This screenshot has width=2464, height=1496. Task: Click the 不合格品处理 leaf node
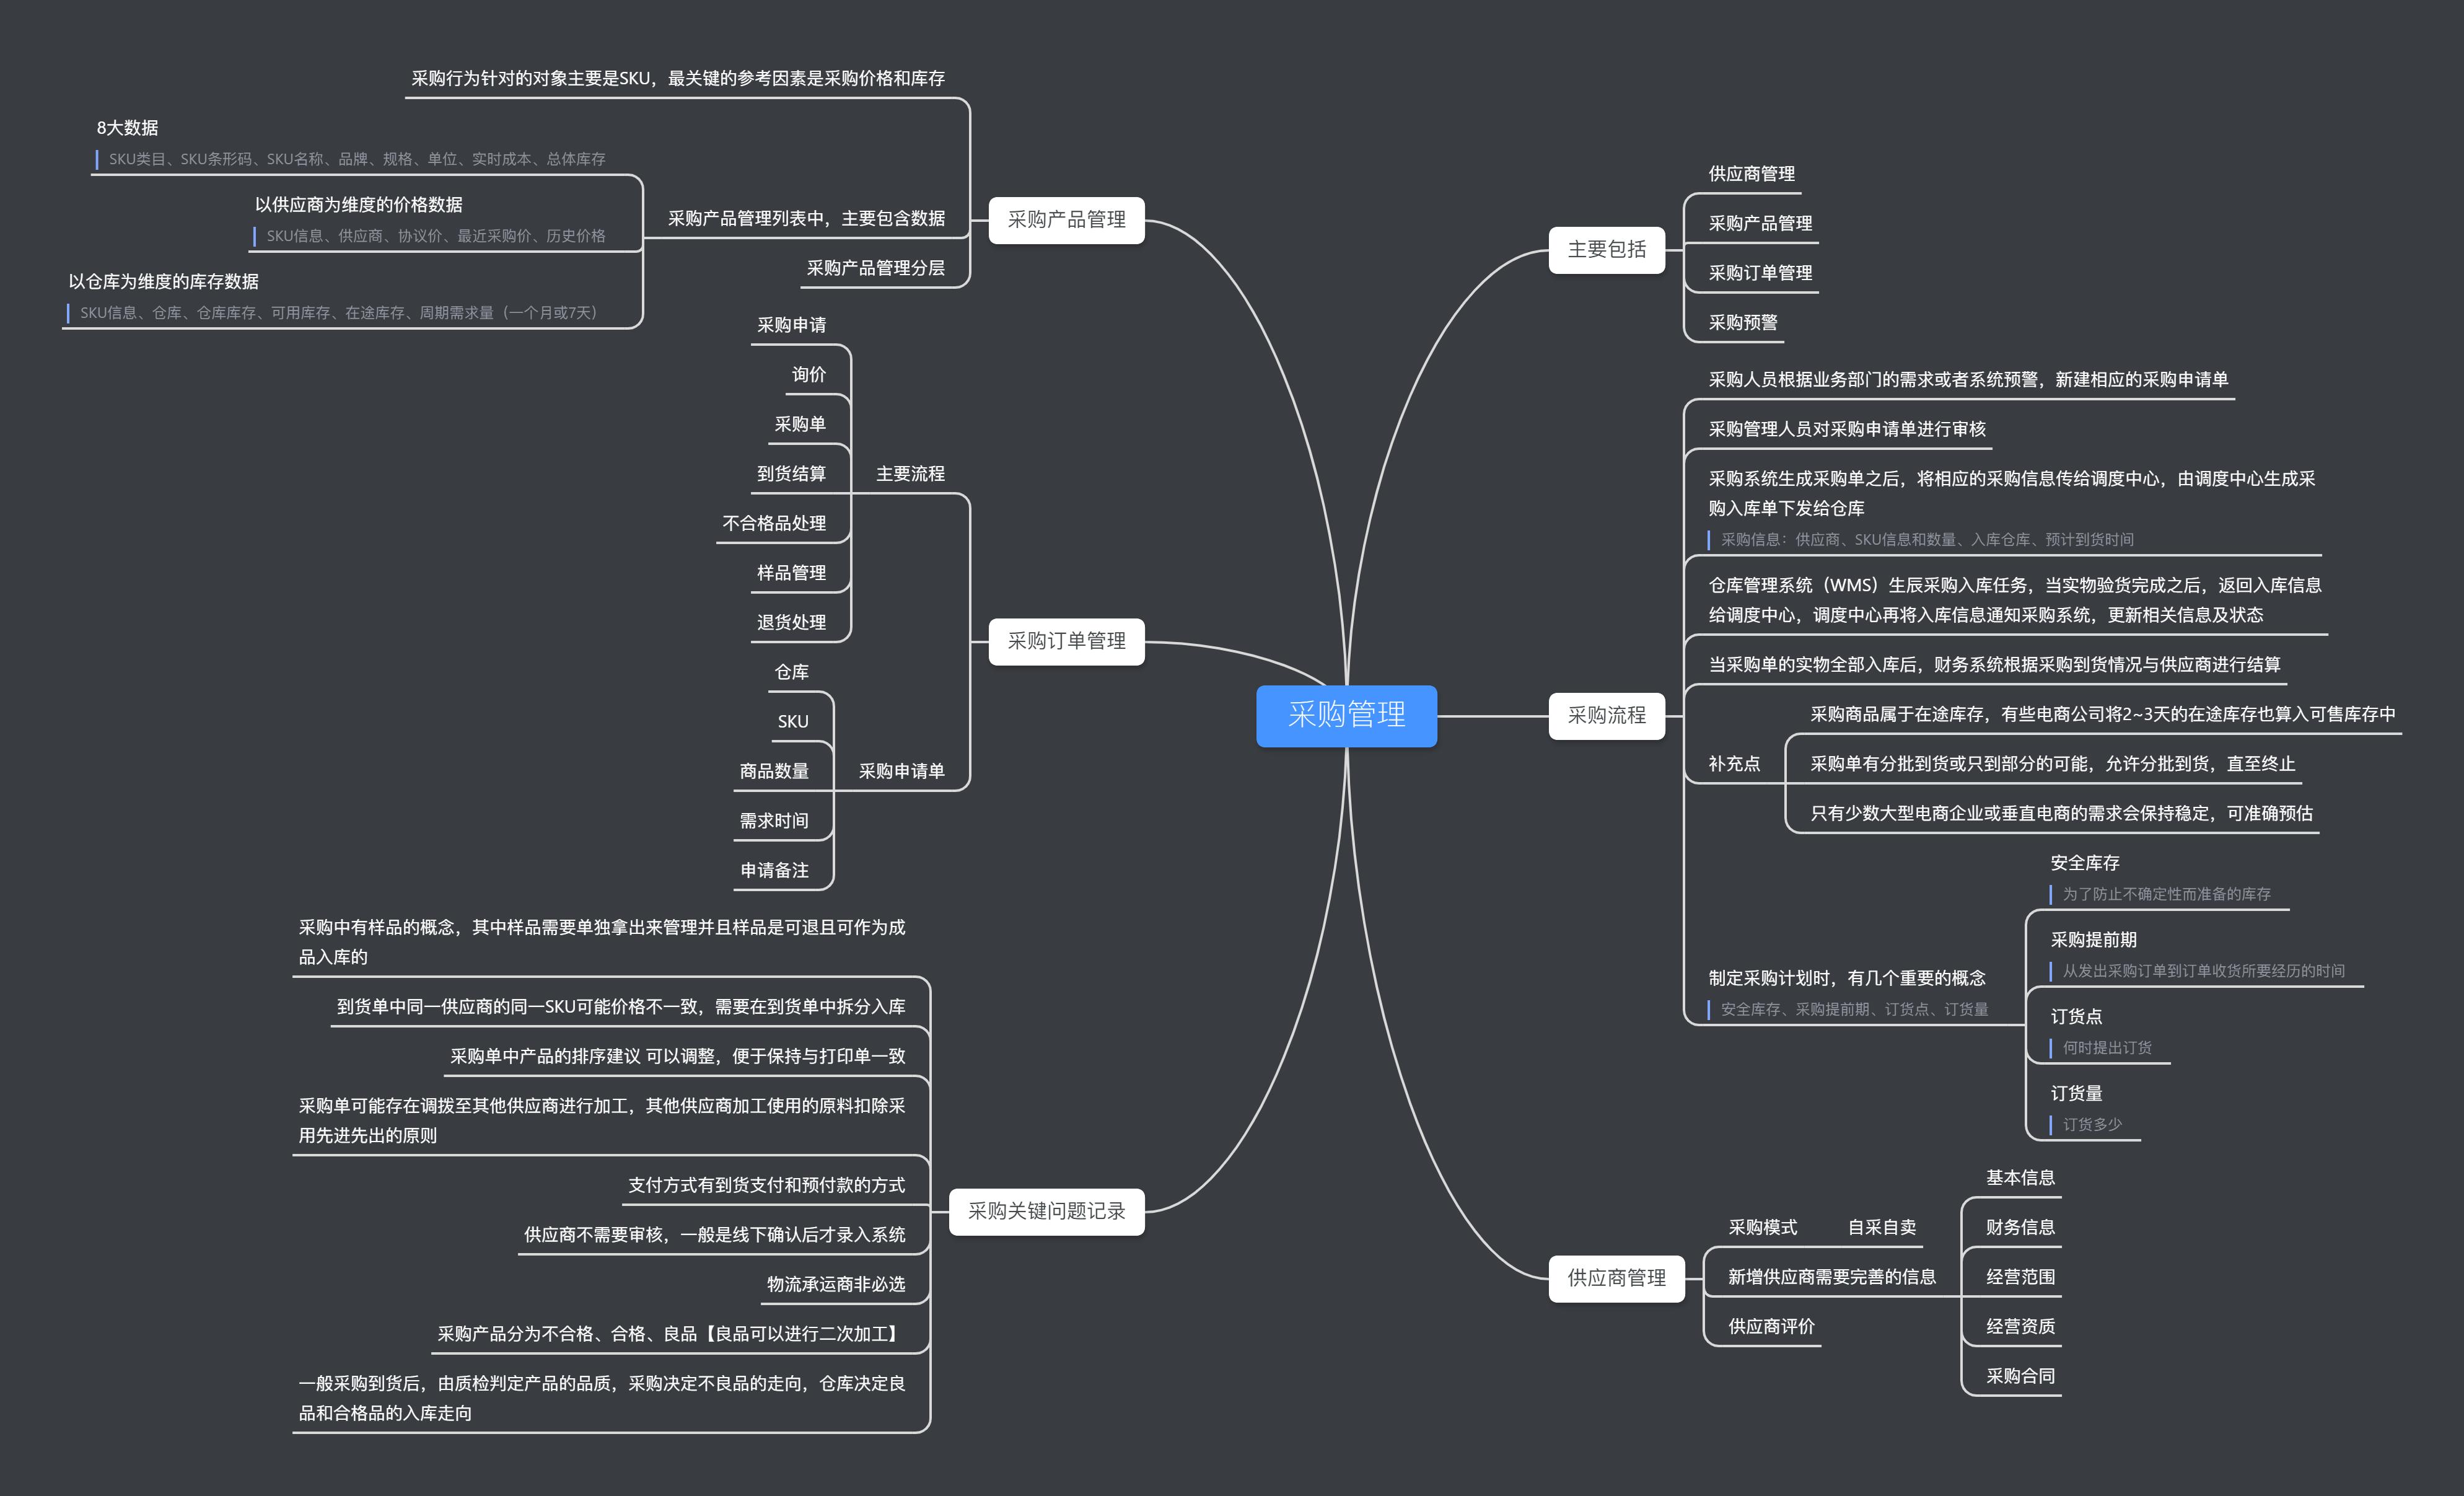click(774, 523)
